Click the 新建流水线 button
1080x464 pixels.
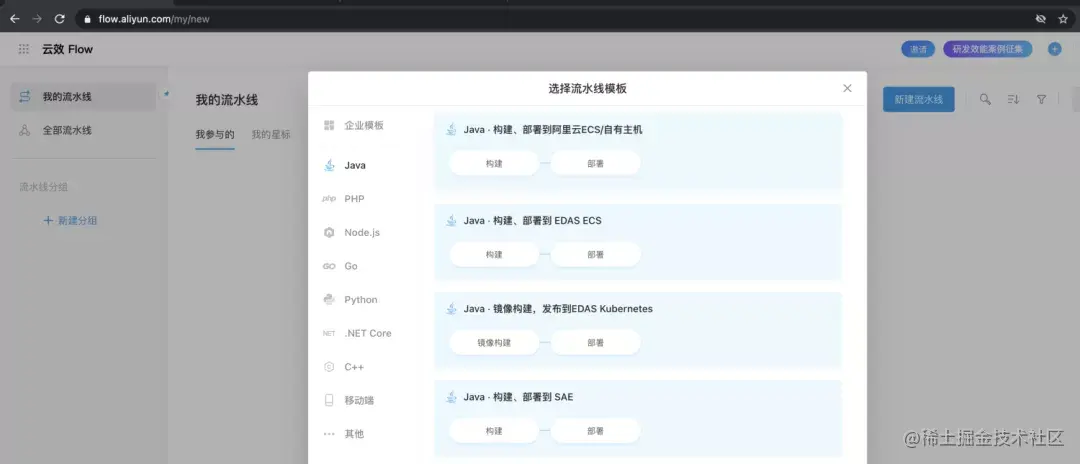[919, 100]
